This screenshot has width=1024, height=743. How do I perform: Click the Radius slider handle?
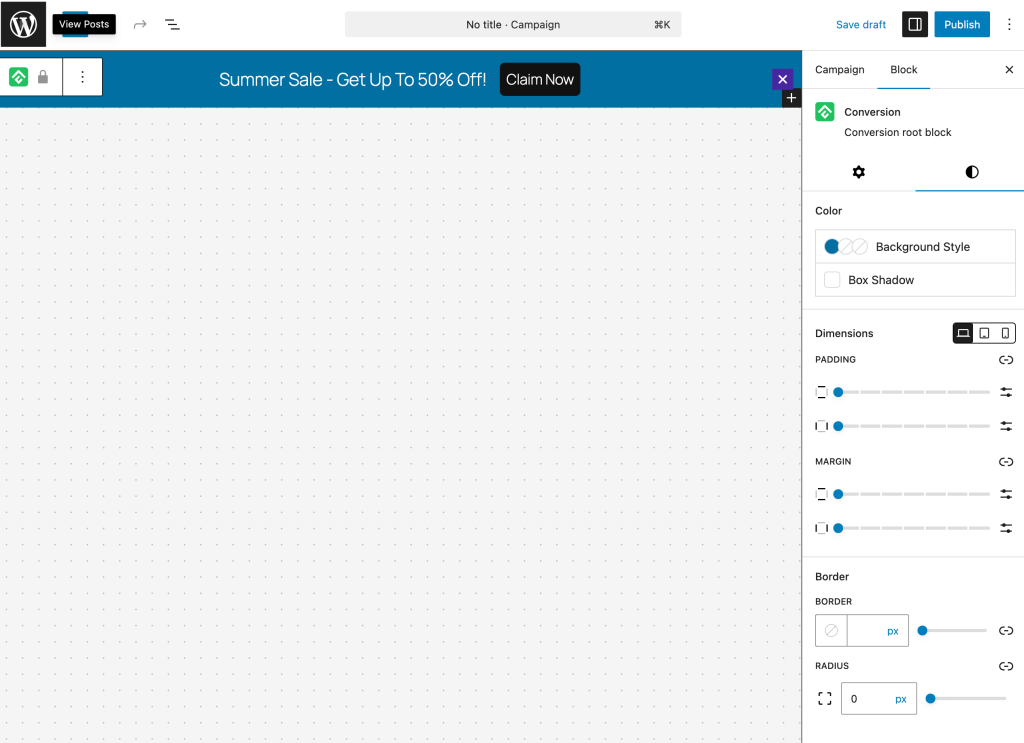point(930,699)
